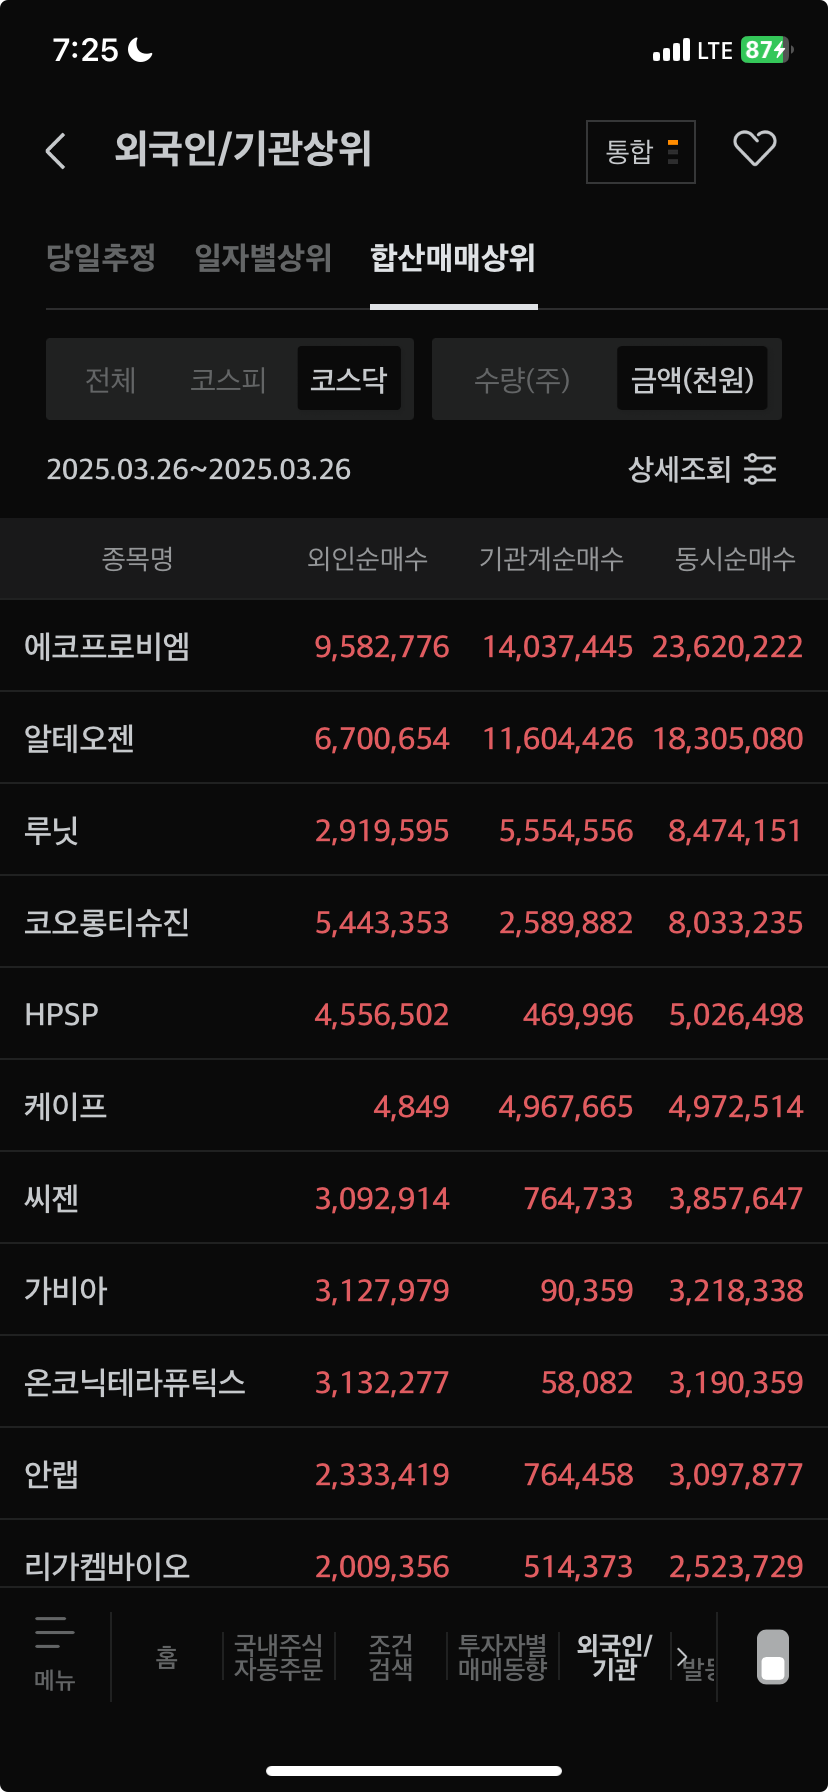Sort by 종목명 column header
This screenshot has height=1792, width=828.
click(x=138, y=559)
